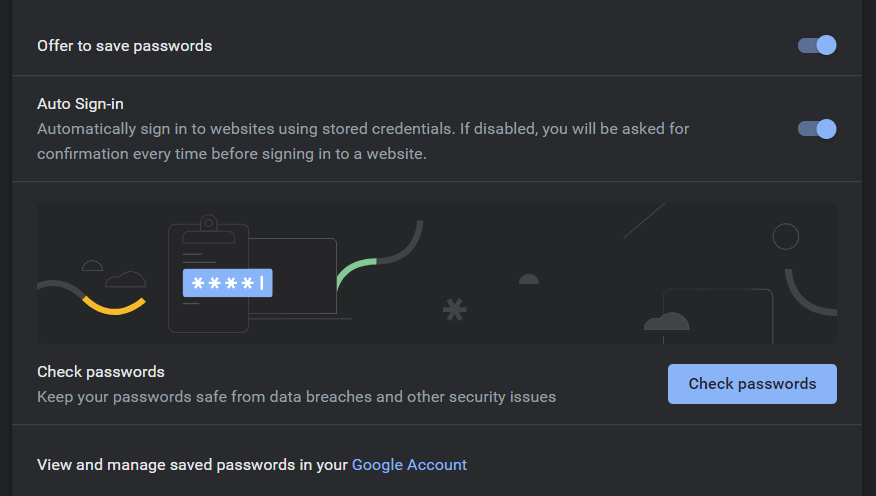Click the "Check passwords" heading text
Viewport: 876px width, 496px height.
100,372
